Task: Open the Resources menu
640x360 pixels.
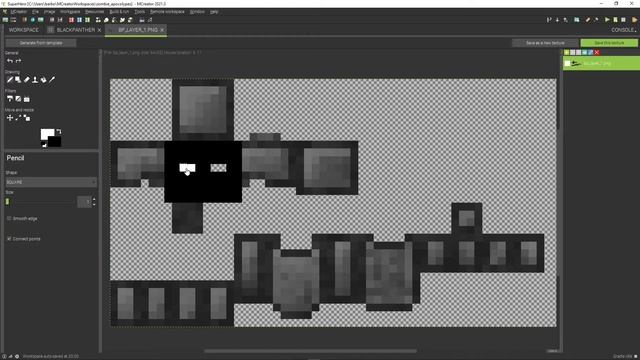Action: (94, 12)
